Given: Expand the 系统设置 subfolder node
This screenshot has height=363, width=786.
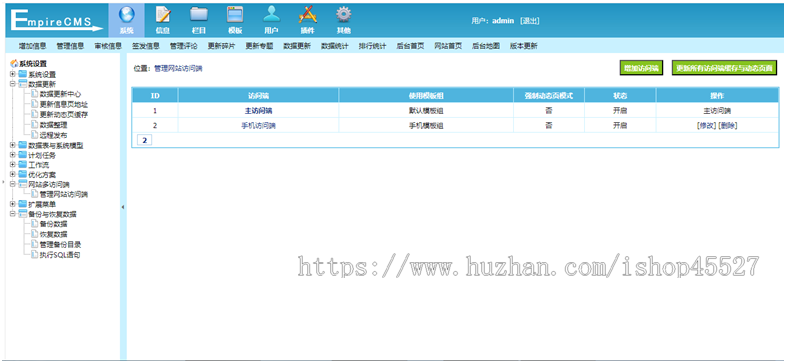Looking at the screenshot, I should tap(13, 74).
